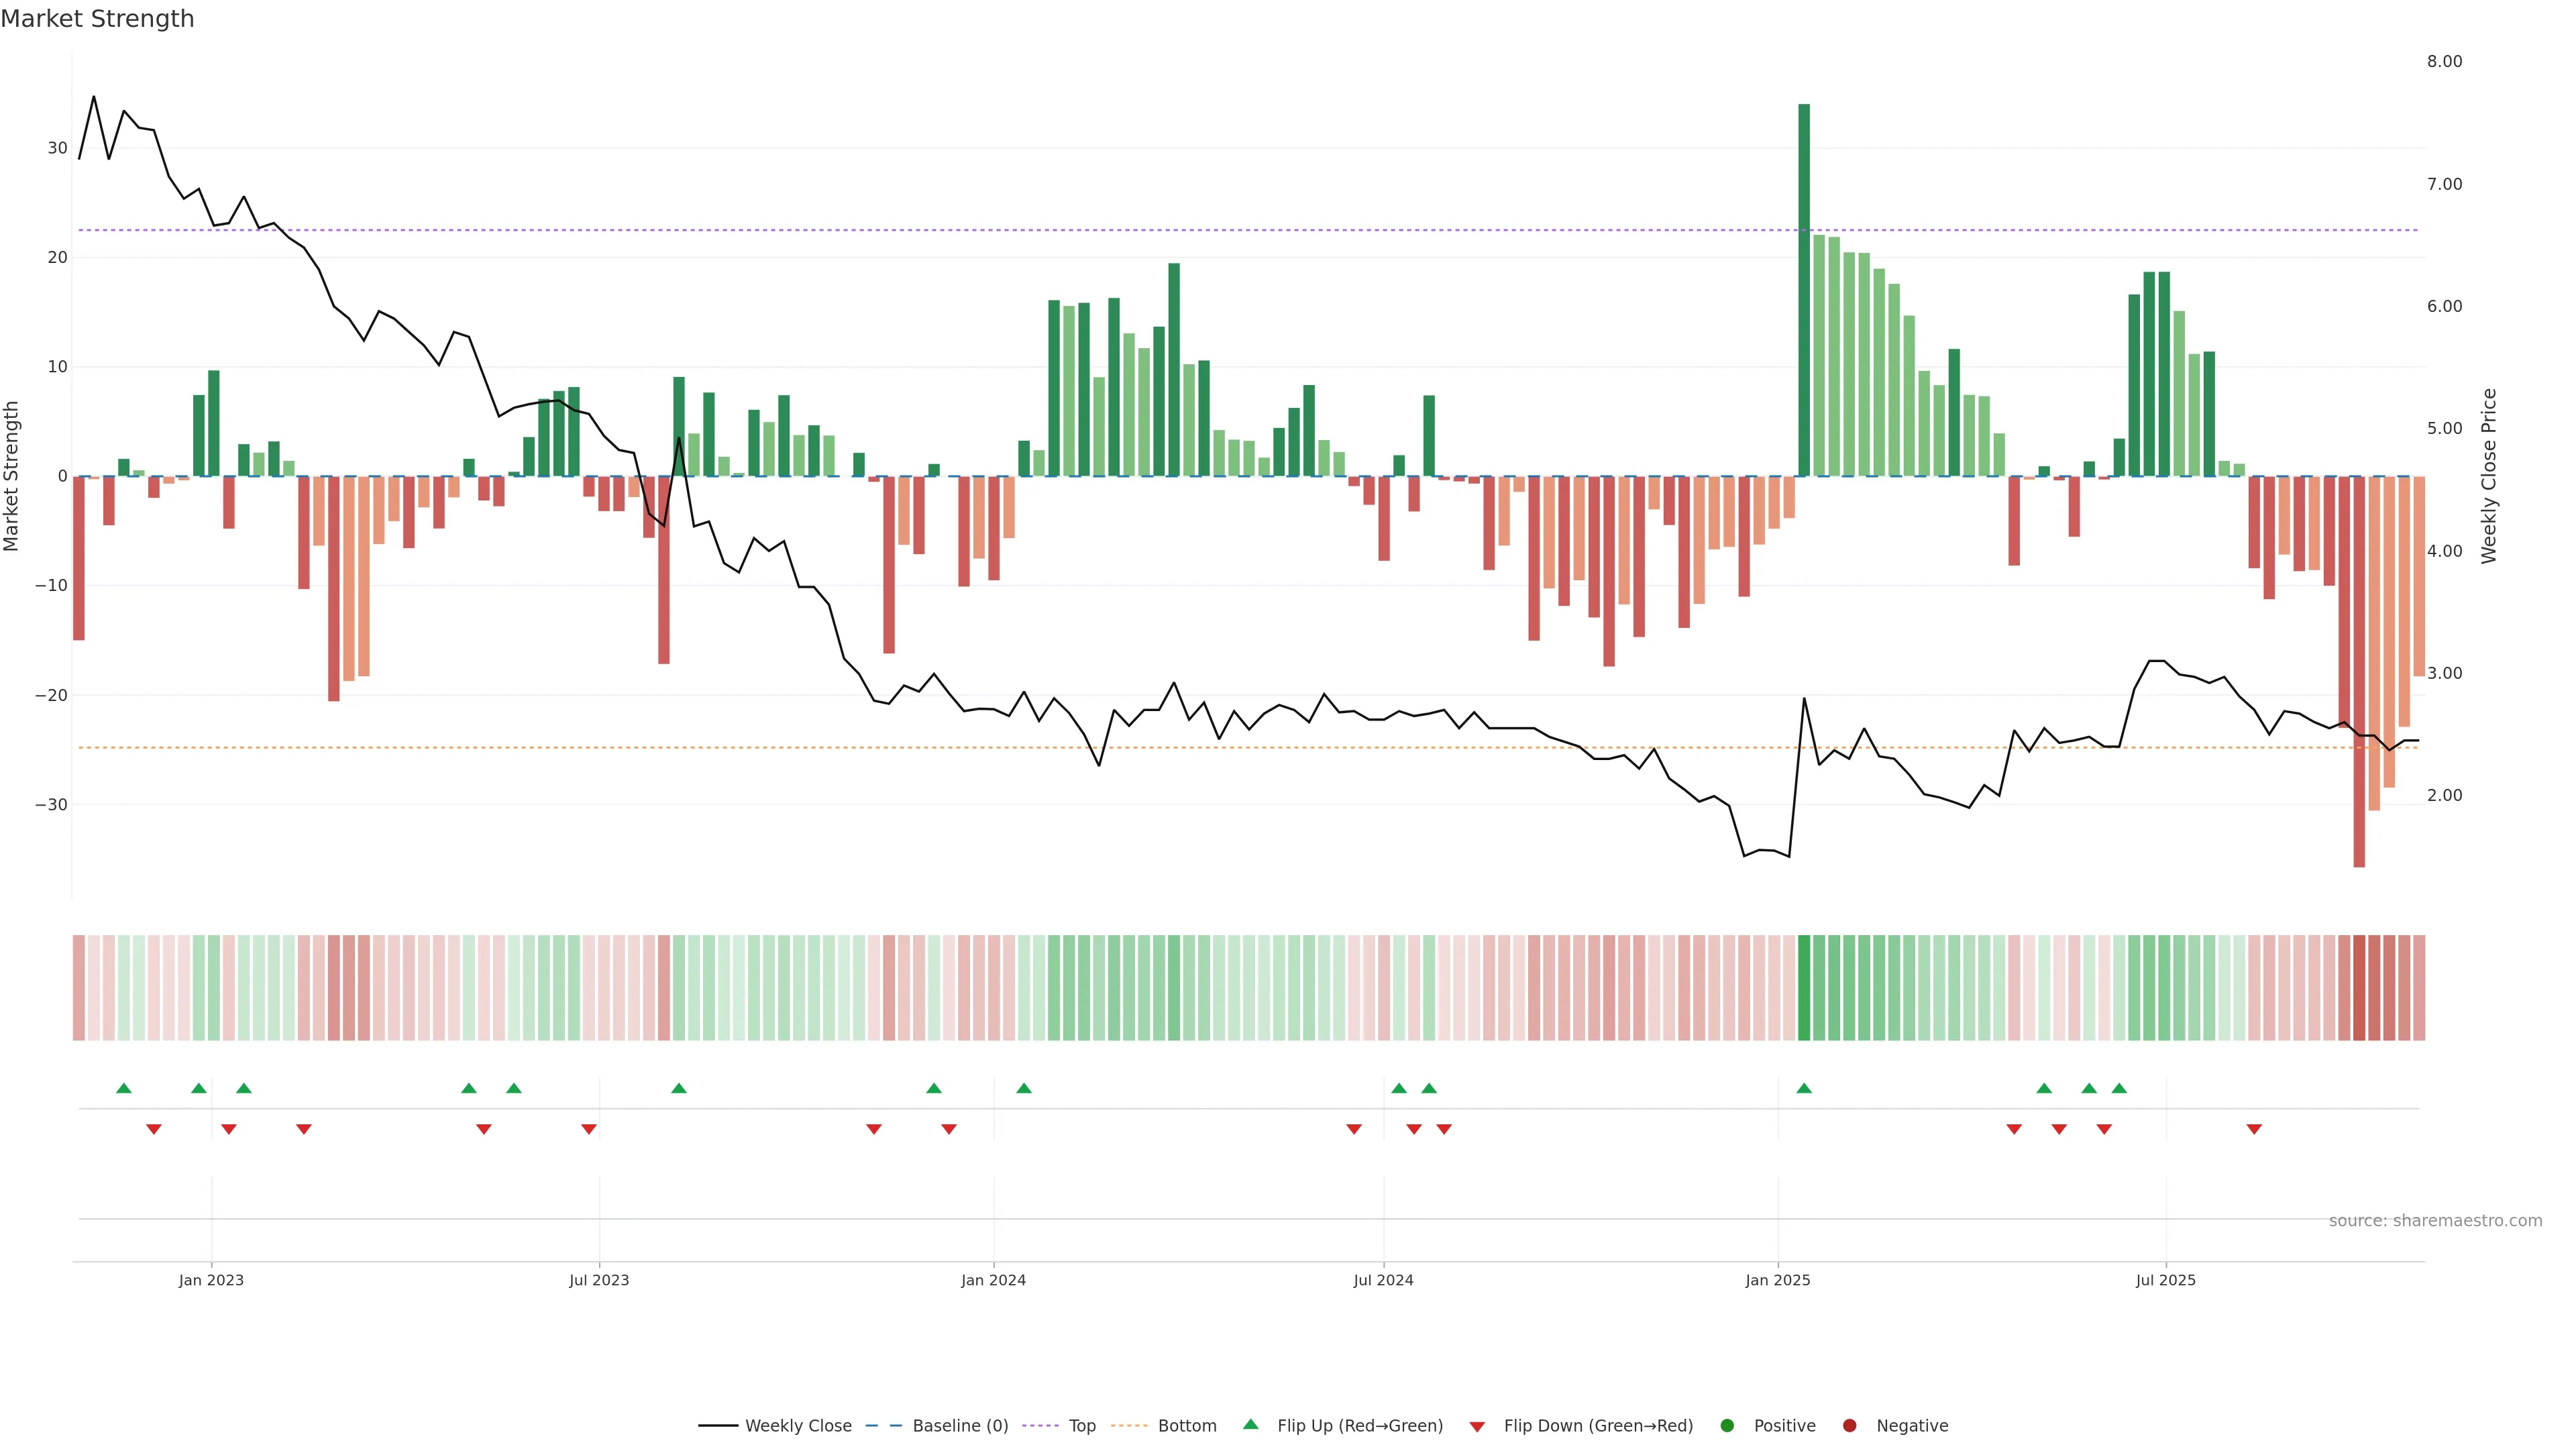Click the Market Strength chart title

click(97, 19)
